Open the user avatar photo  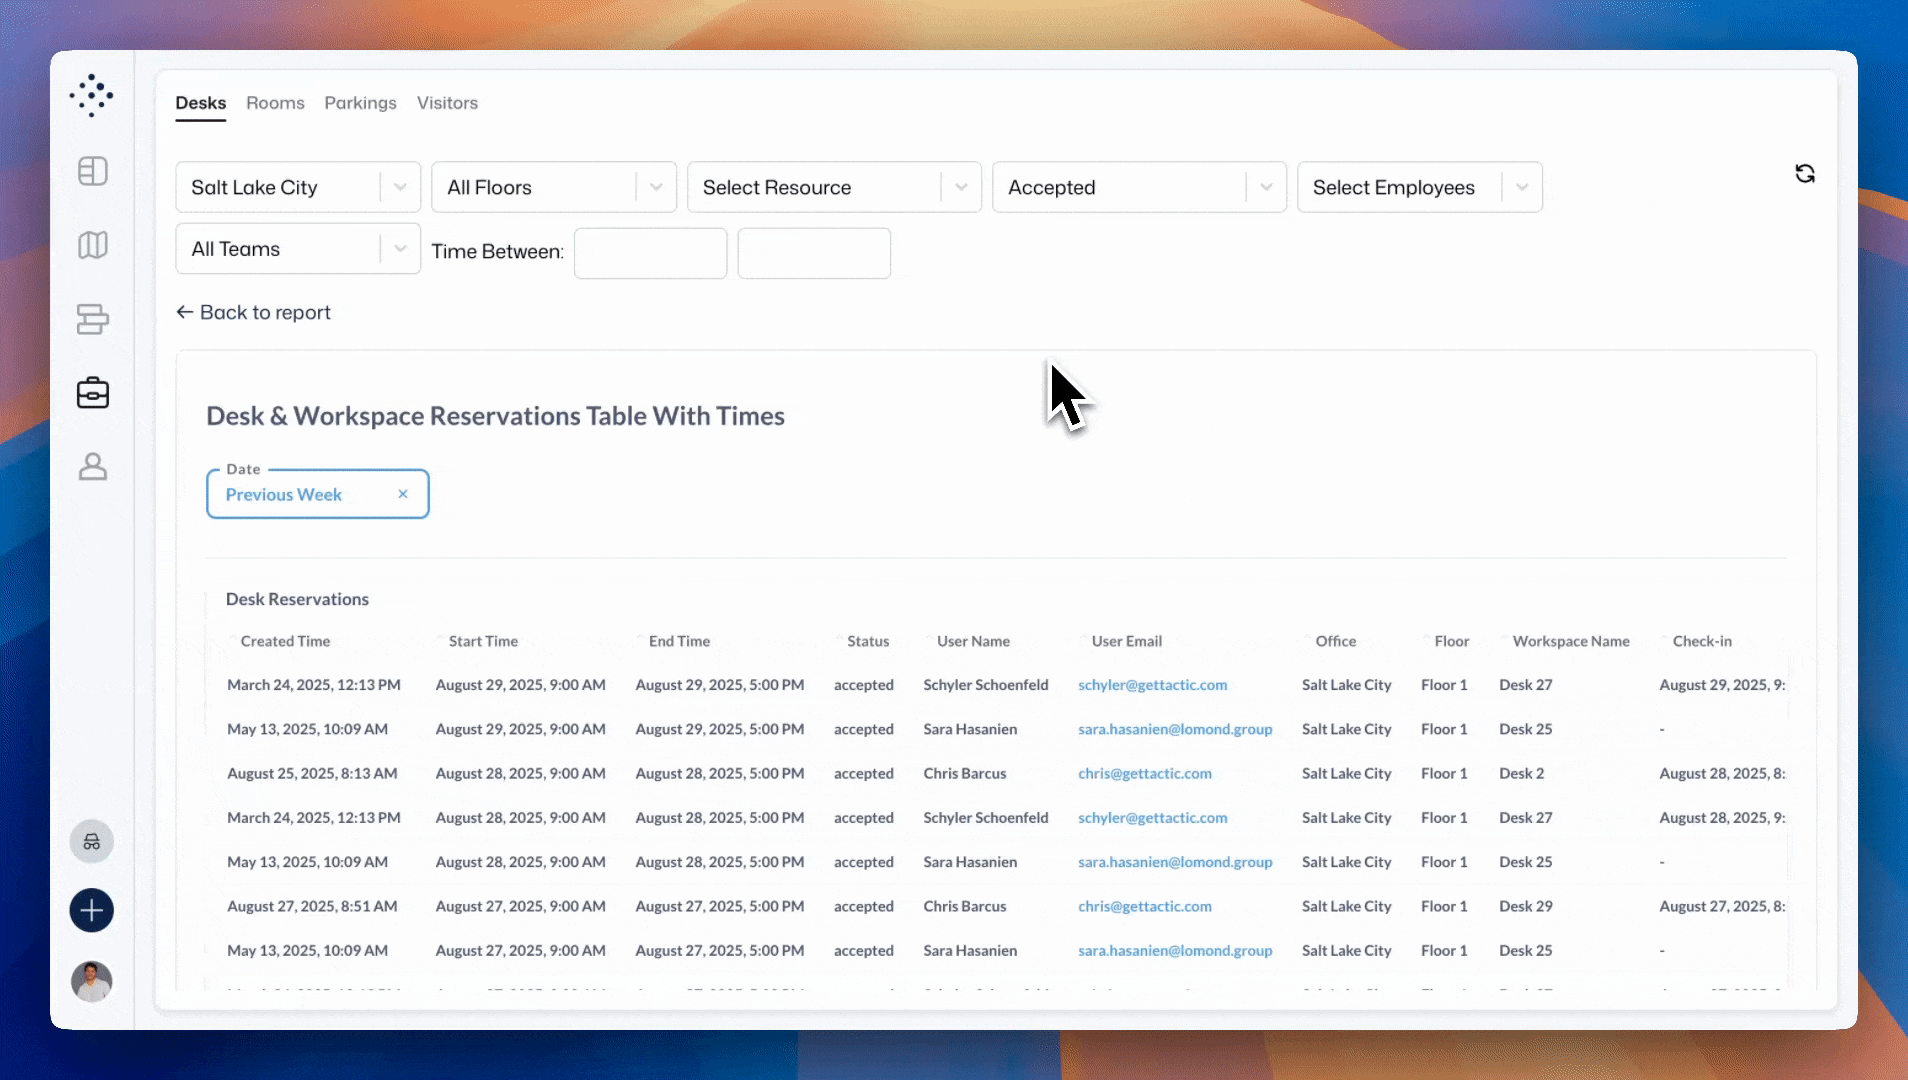[92, 982]
